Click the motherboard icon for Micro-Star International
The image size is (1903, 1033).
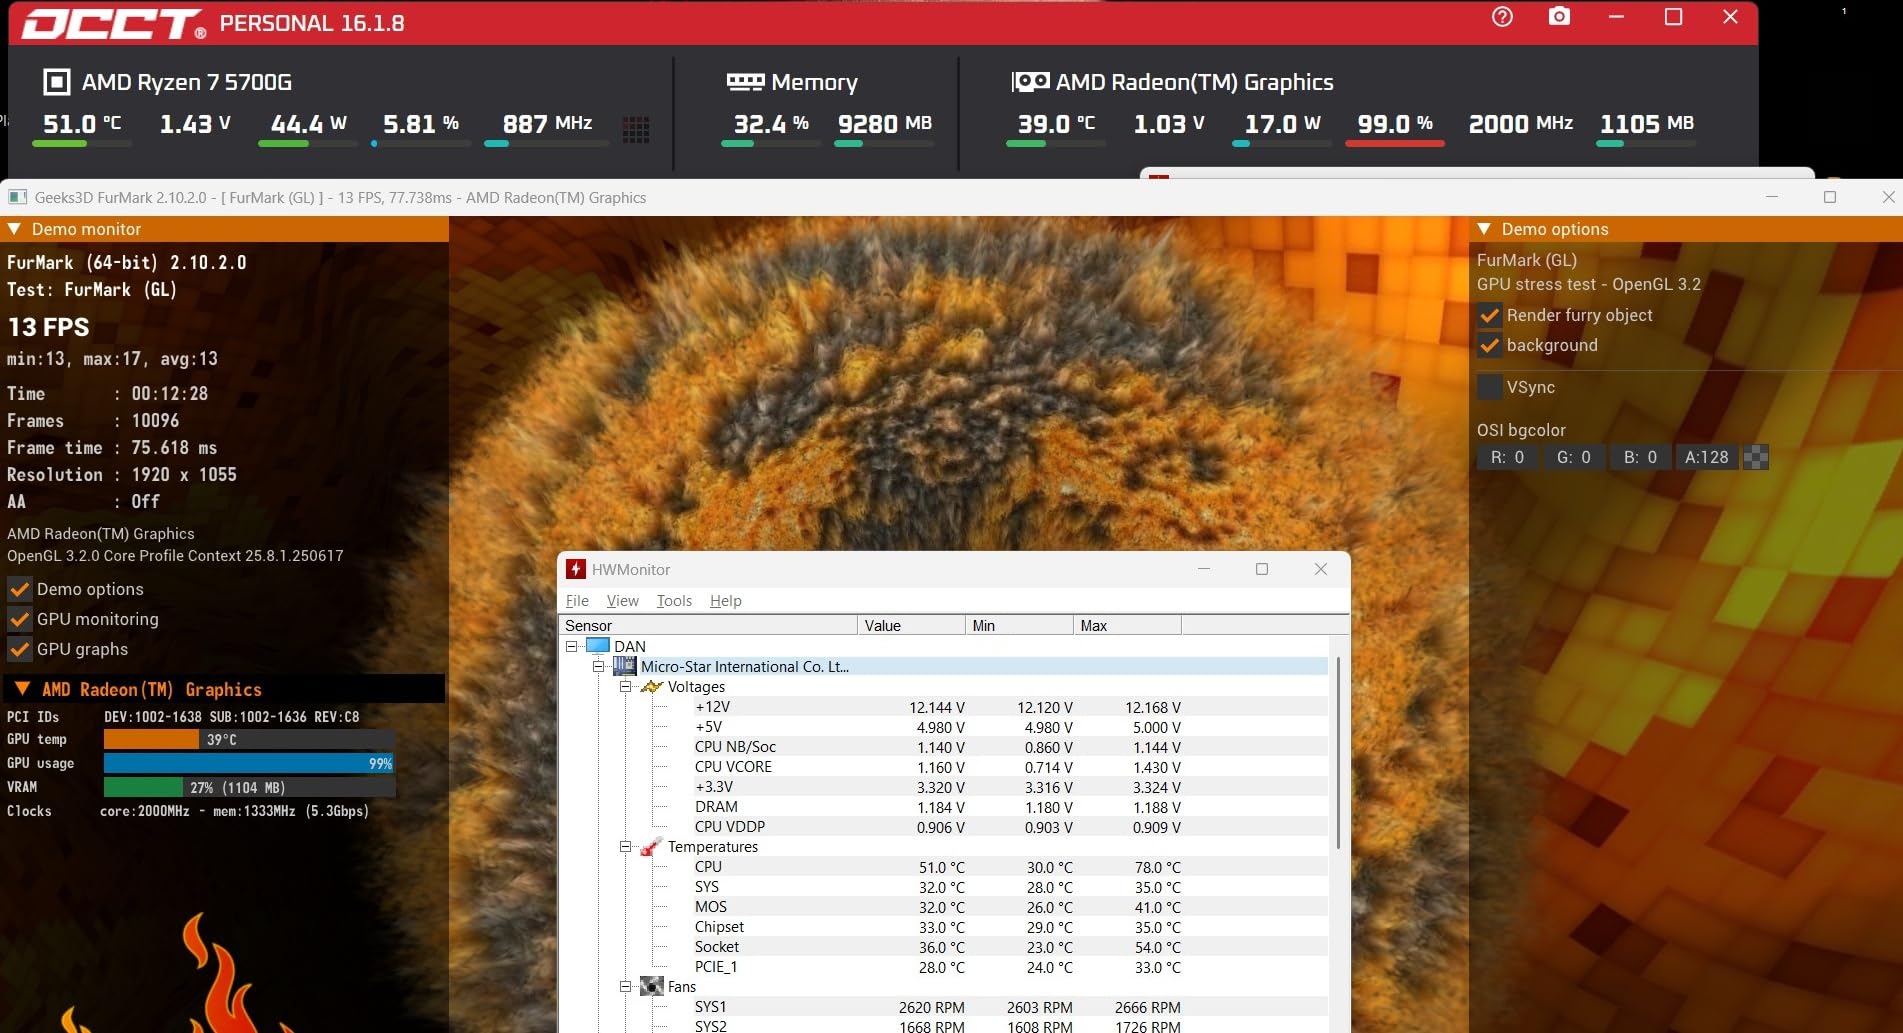pos(625,666)
